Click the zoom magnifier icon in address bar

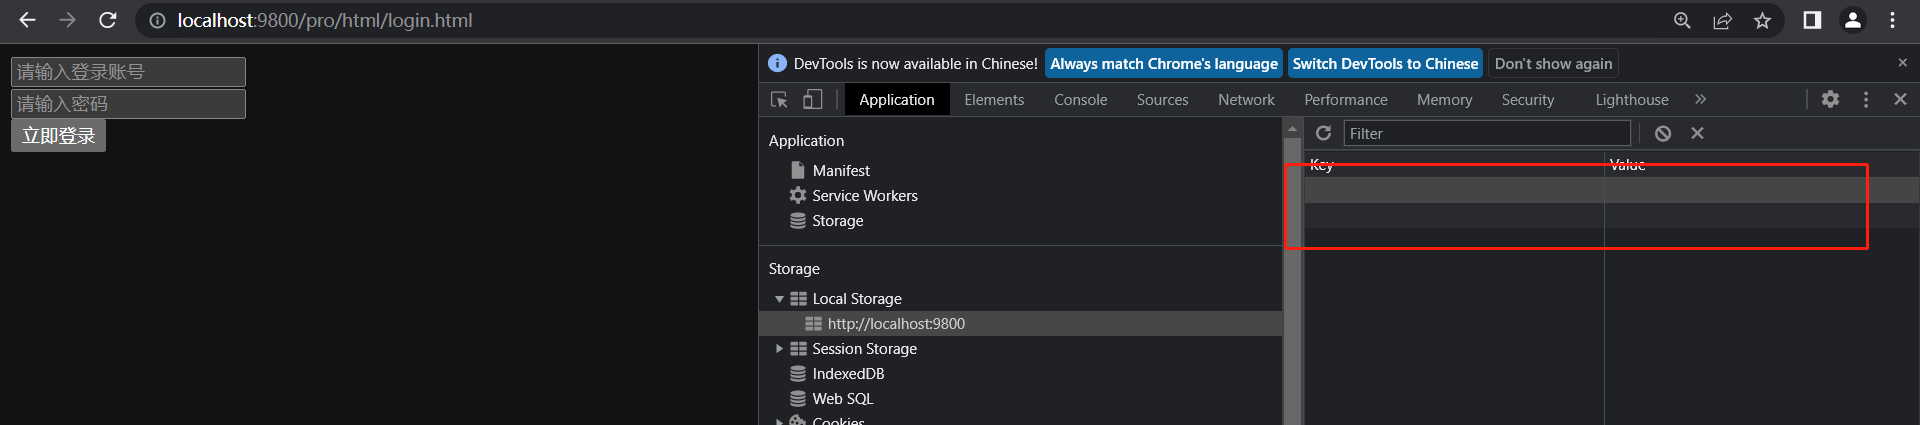(x=1682, y=20)
